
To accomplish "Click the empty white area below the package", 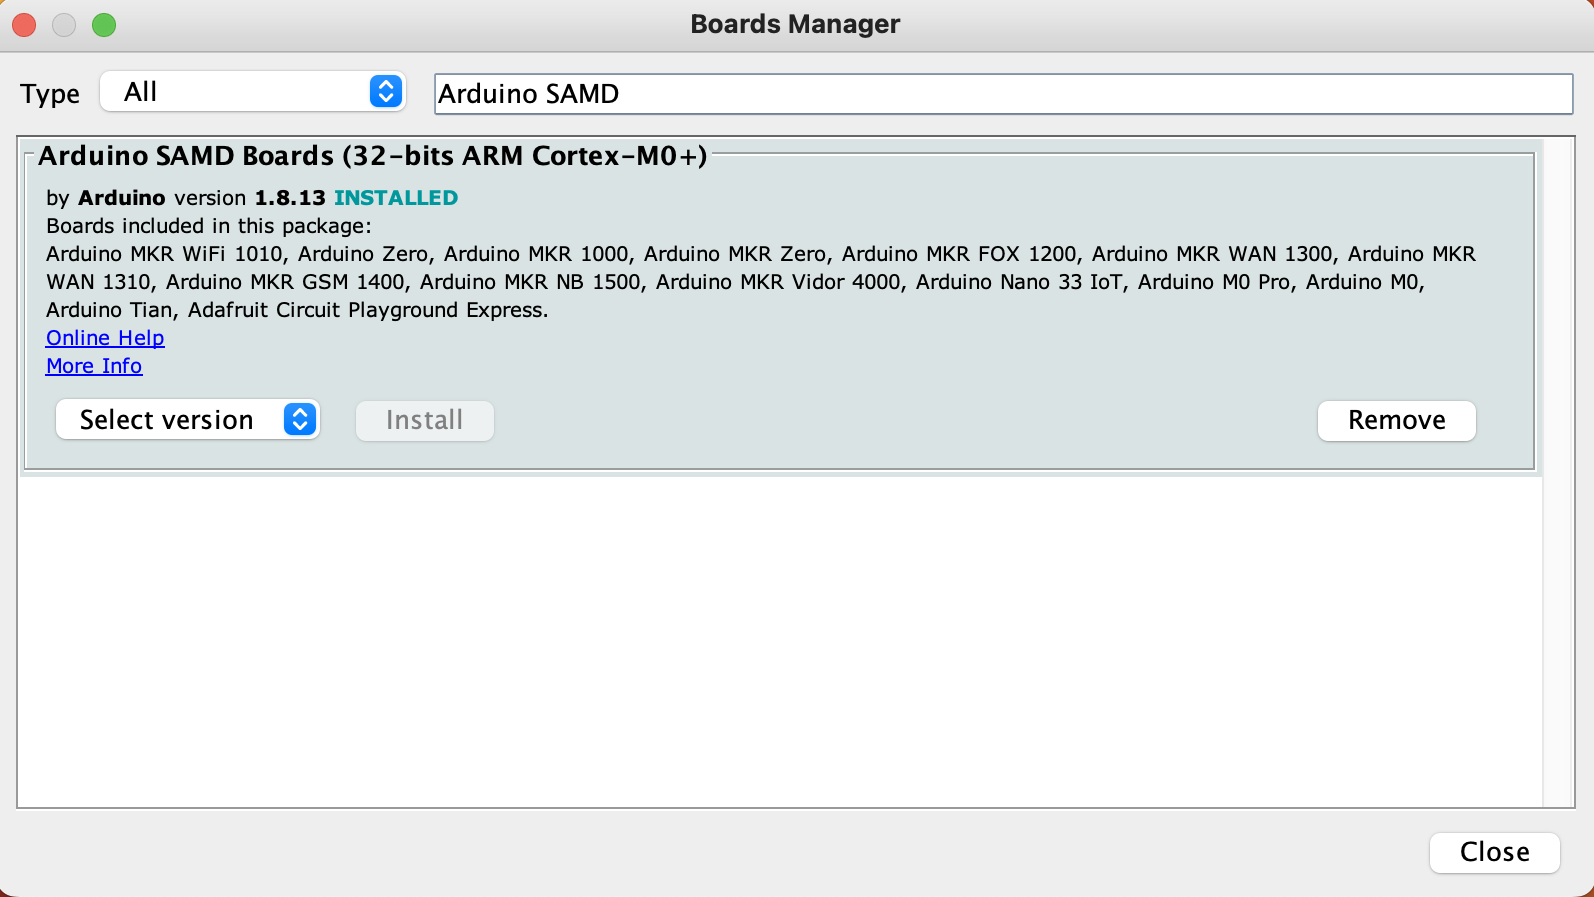I will tap(780, 640).
